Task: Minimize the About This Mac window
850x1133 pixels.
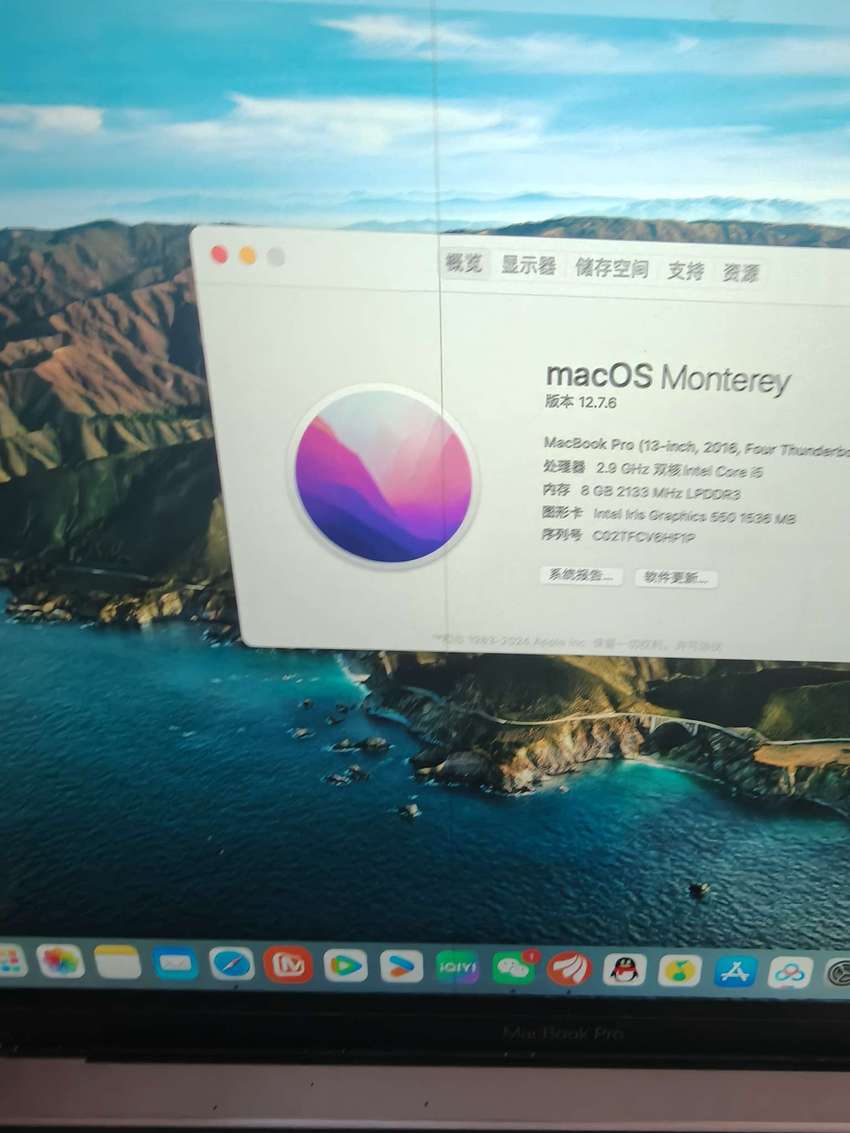Action: (x=247, y=256)
